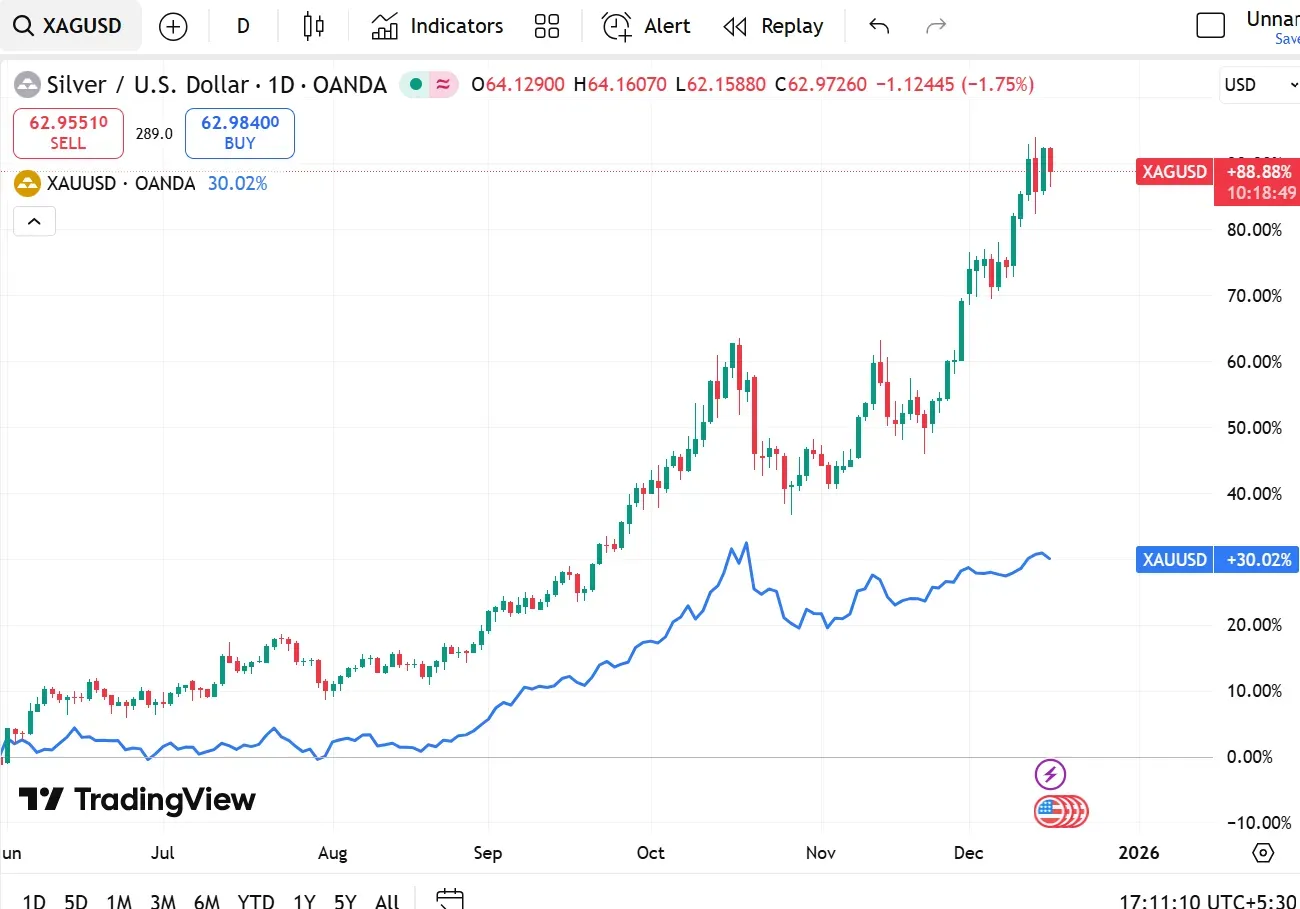
Task: Open the Indicators panel
Action: [x=437, y=26]
